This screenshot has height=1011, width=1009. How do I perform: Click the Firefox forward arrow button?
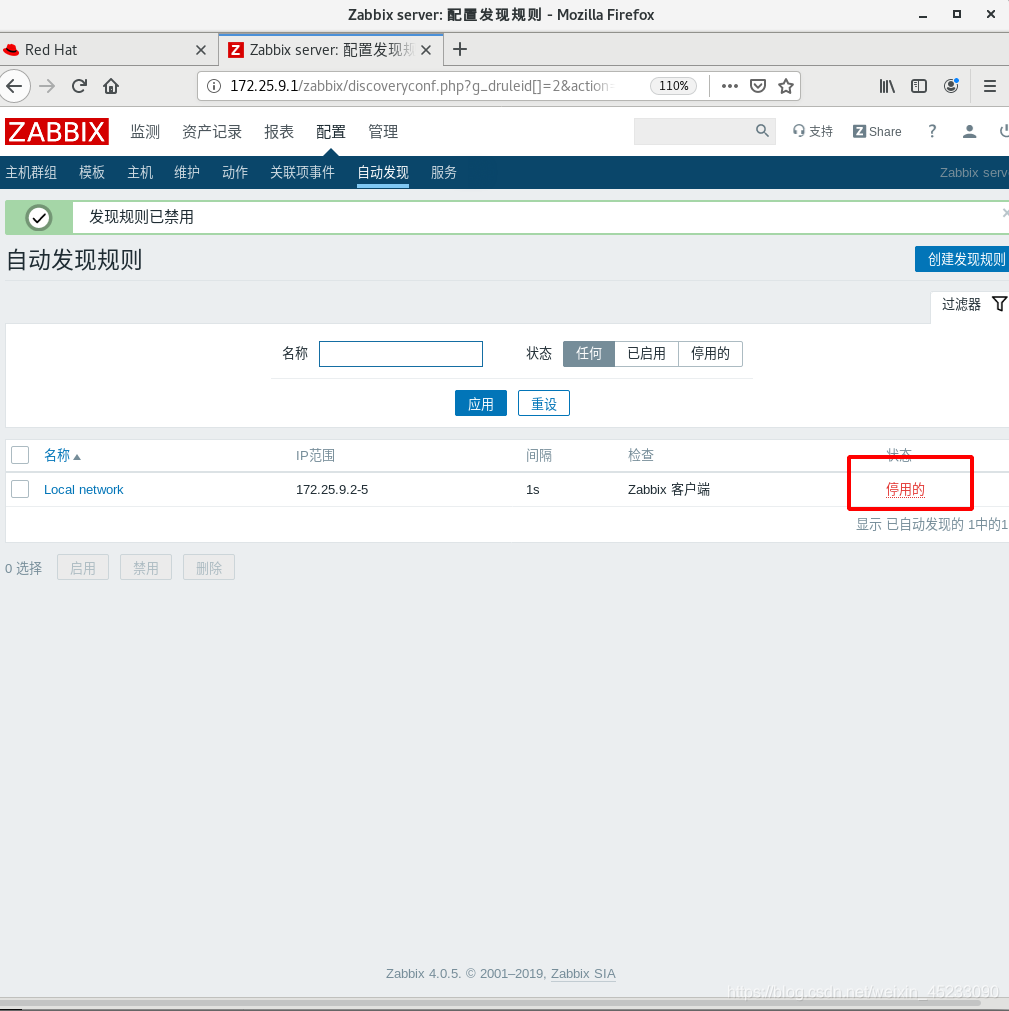(x=47, y=86)
